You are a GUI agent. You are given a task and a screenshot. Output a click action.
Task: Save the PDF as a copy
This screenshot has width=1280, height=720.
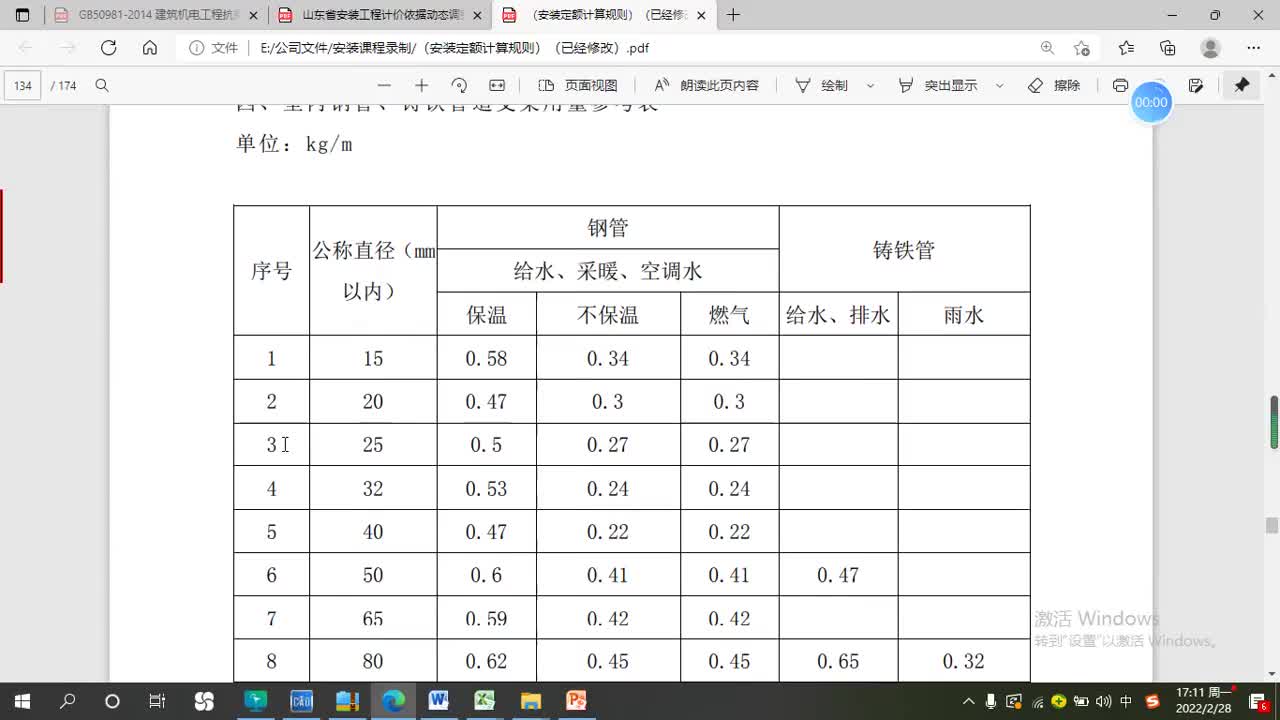pyautogui.click(x=1196, y=86)
